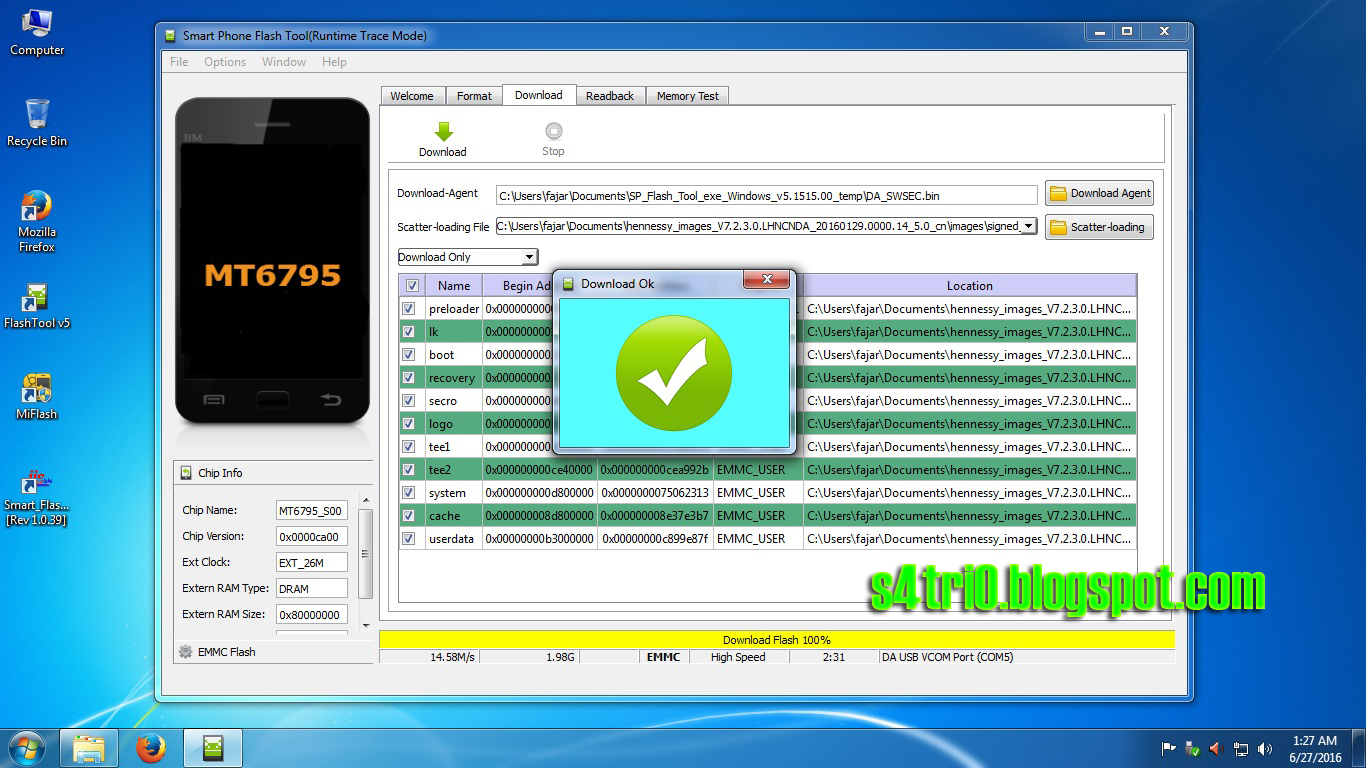Uncheck the system partition checkbox
The image size is (1366, 768).
pos(409,493)
